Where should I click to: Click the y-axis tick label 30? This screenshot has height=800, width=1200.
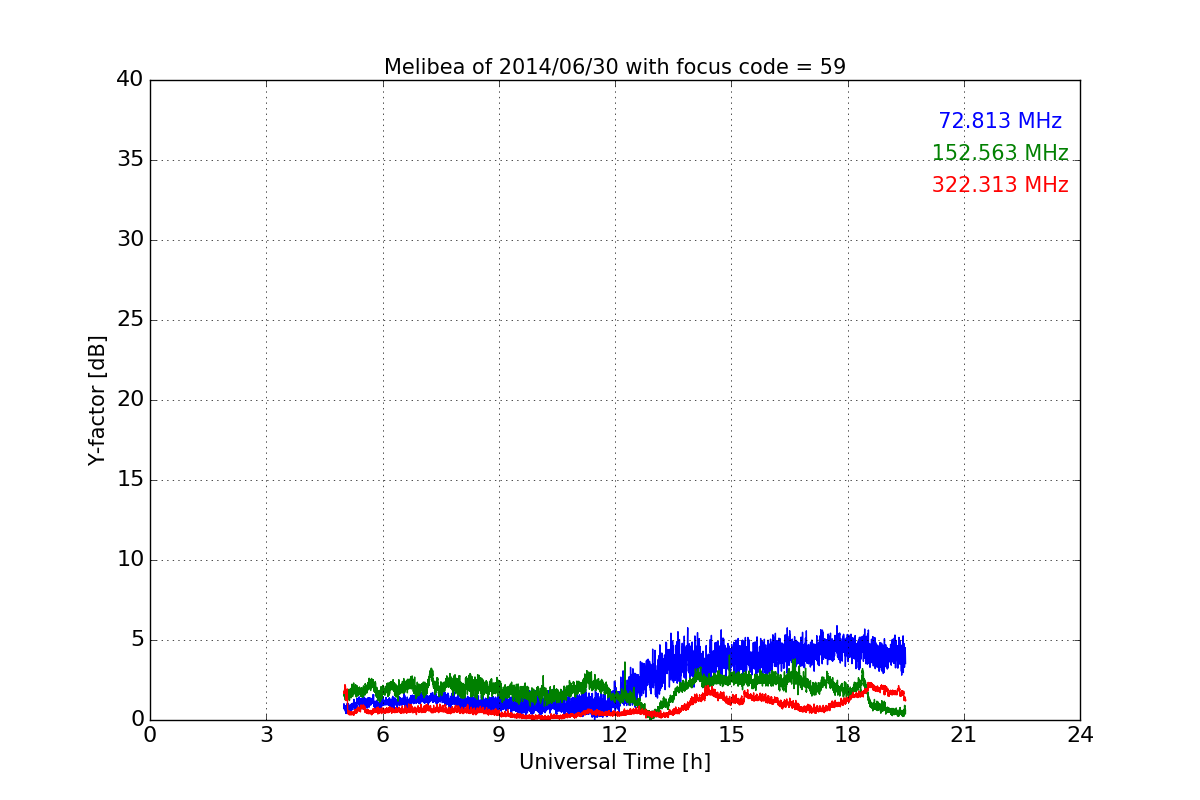130,240
